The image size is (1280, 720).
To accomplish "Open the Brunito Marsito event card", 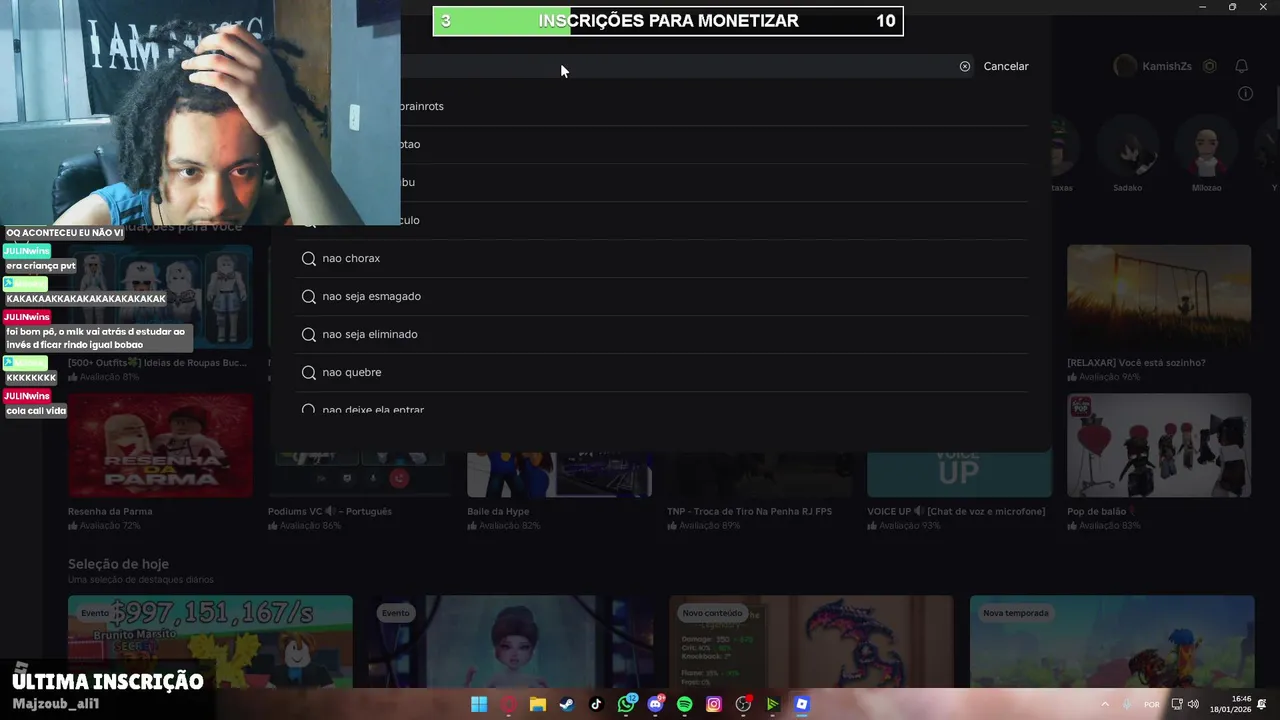I will 210,642.
